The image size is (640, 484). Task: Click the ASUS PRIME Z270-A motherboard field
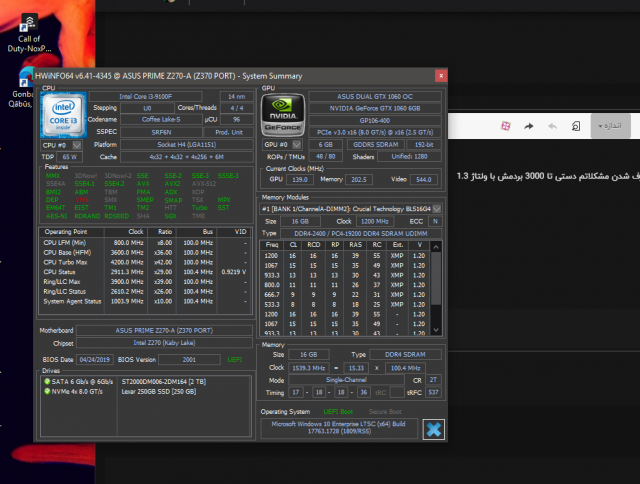(164, 331)
